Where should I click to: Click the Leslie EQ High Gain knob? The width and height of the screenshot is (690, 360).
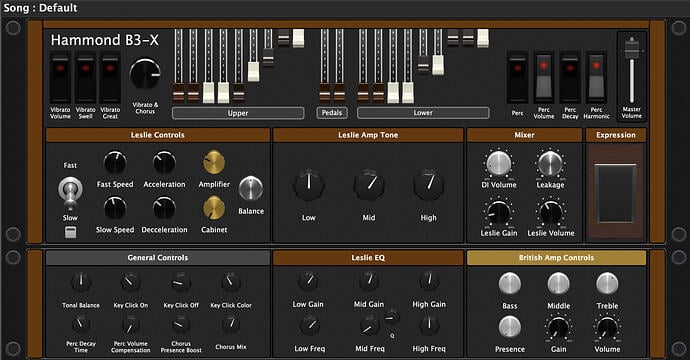point(429,281)
